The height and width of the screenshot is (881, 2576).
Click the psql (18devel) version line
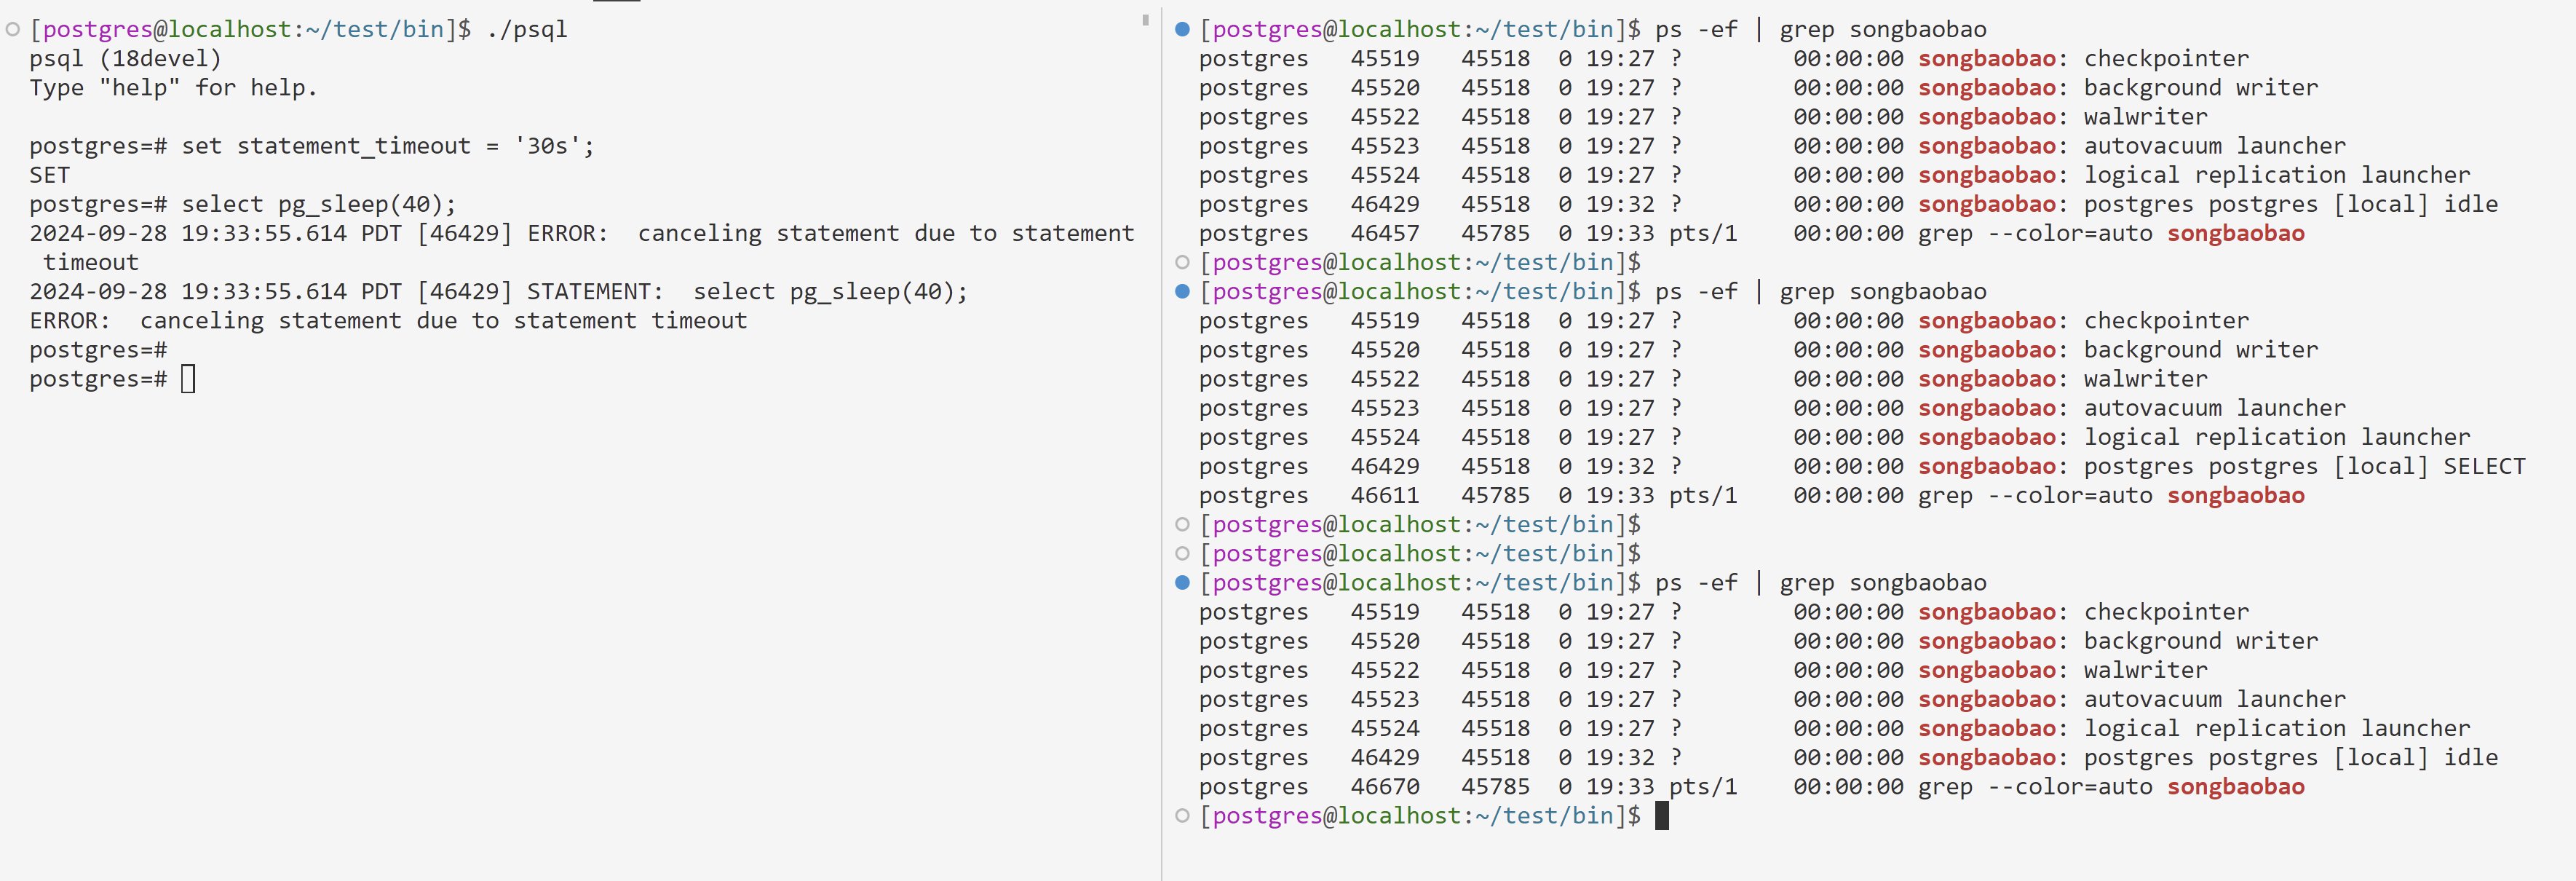pos(125,59)
